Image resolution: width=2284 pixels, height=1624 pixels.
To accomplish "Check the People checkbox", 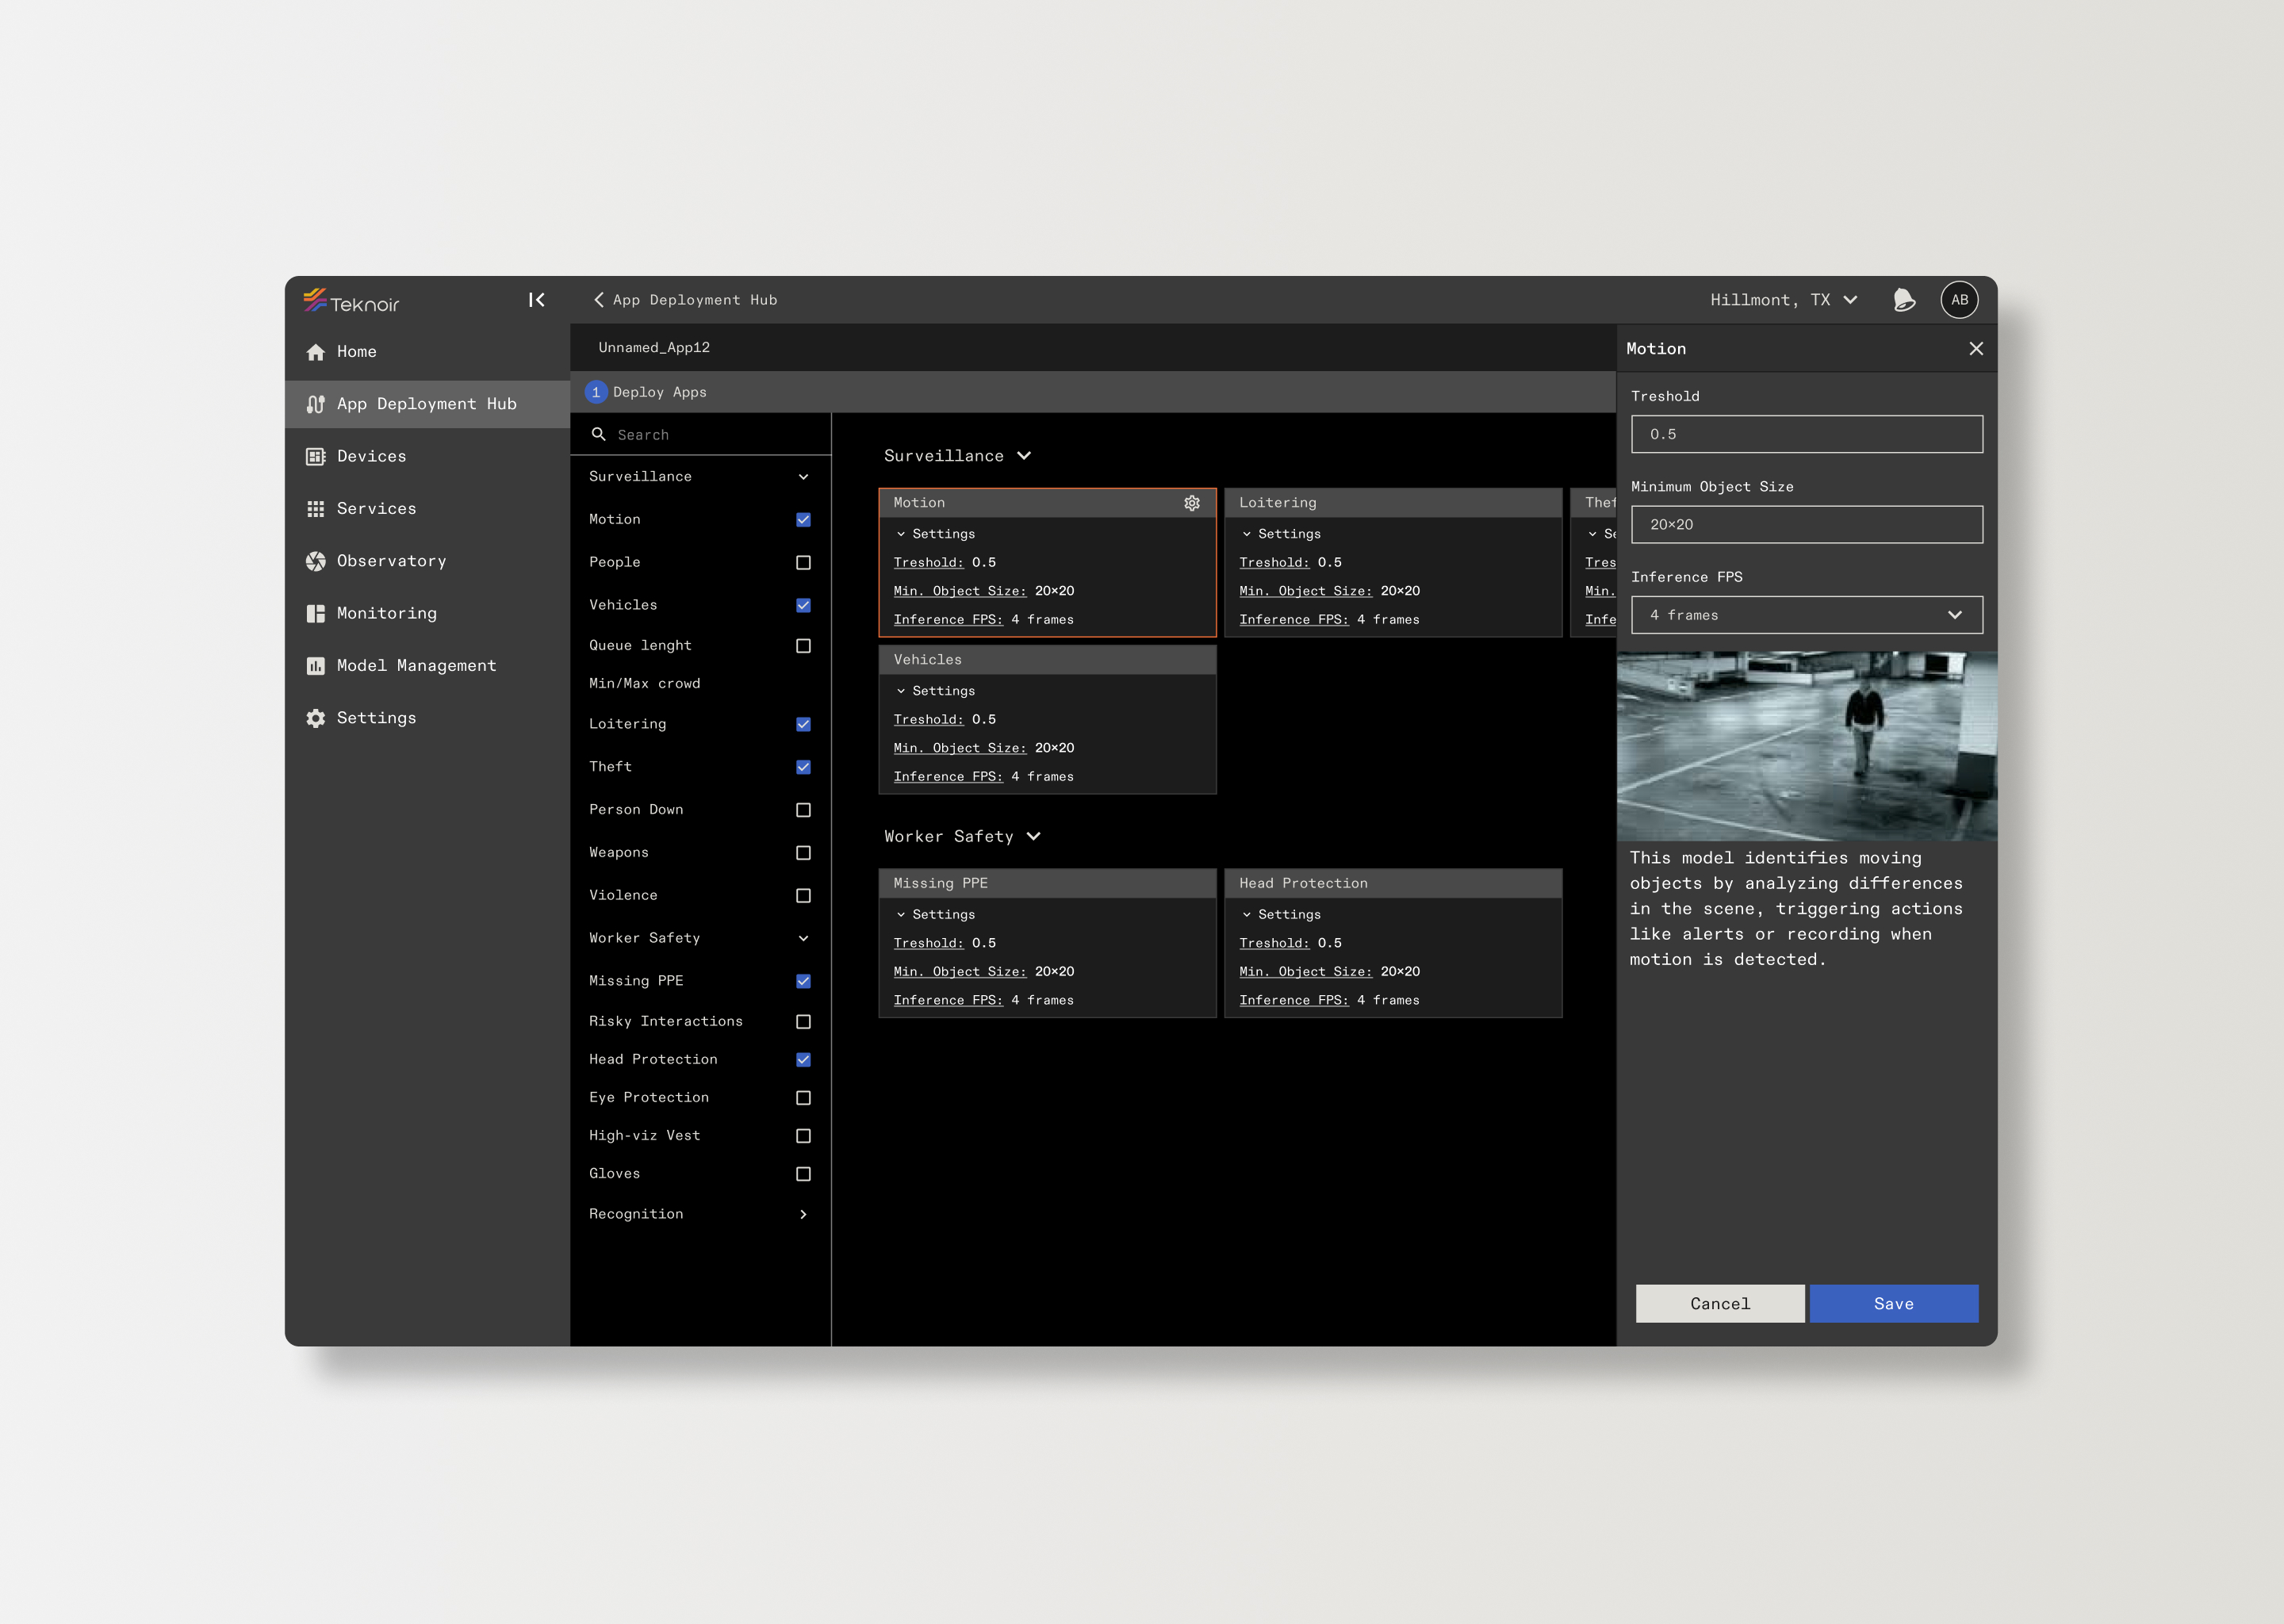I will pyautogui.click(x=803, y=563).
